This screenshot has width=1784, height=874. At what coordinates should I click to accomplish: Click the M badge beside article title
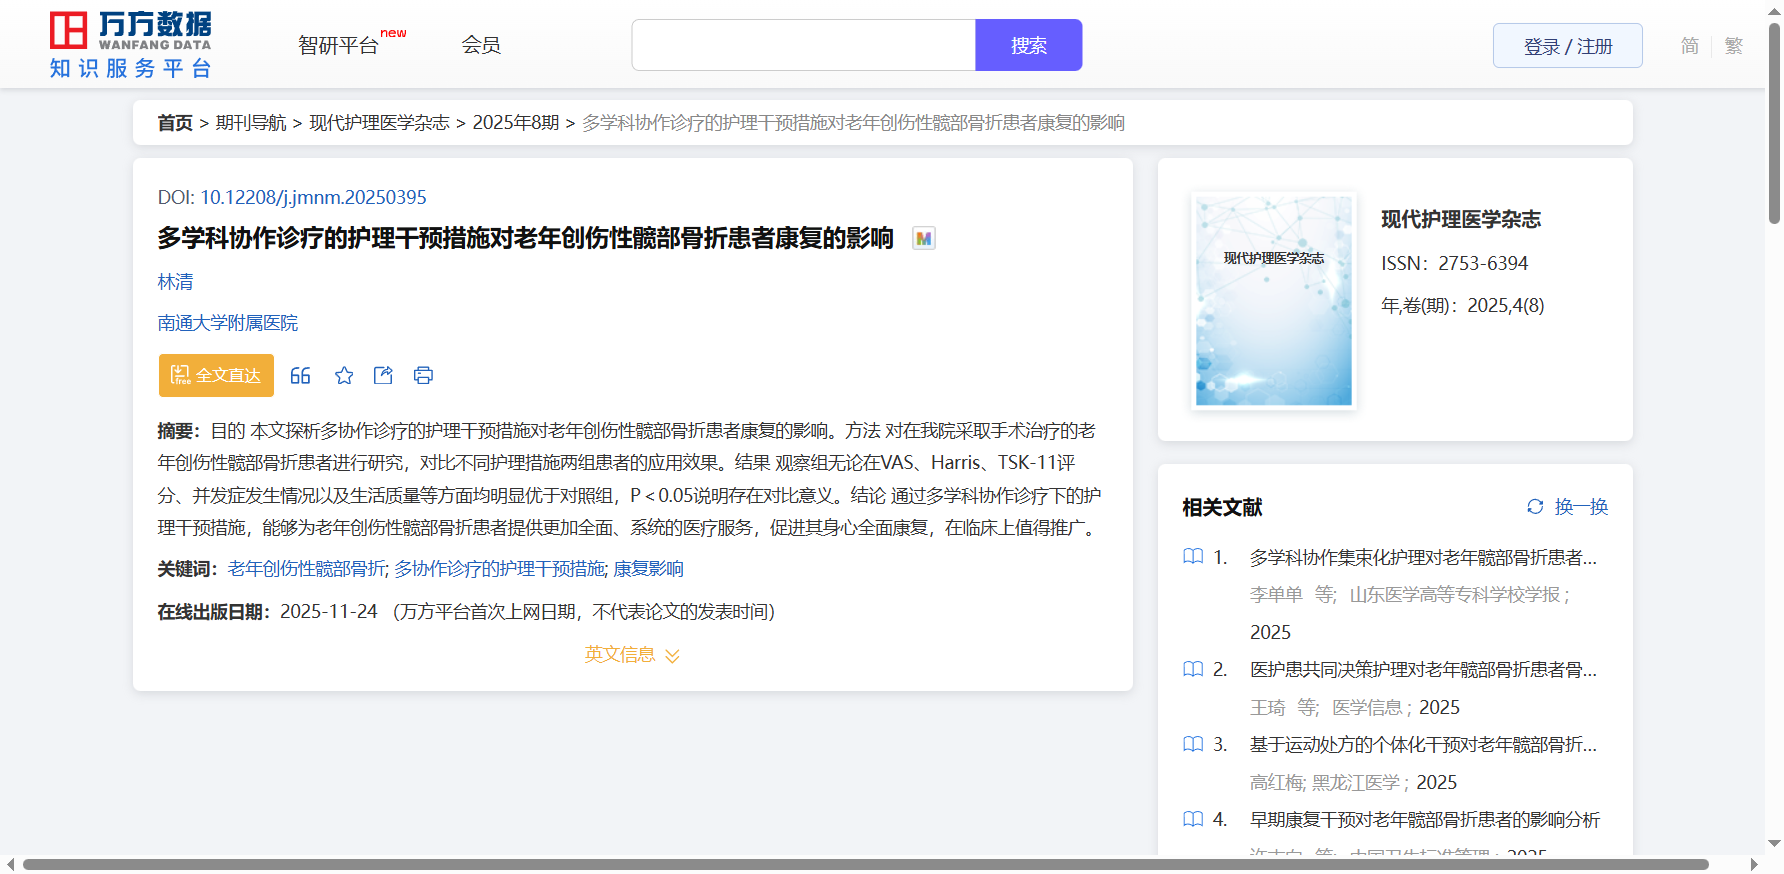924,238
